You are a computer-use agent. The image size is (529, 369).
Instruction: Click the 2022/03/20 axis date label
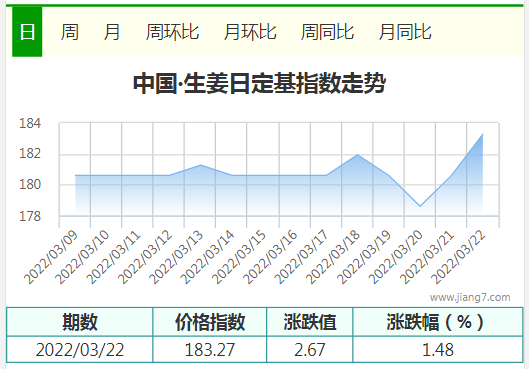(396, 257)
